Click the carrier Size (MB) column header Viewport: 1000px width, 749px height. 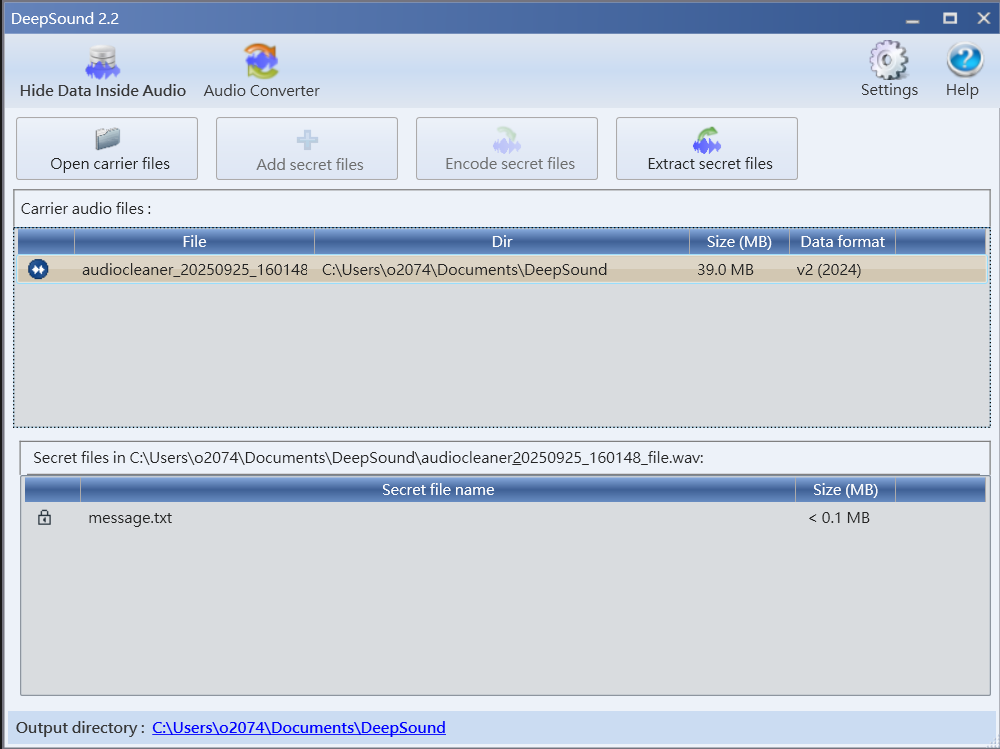739,242
